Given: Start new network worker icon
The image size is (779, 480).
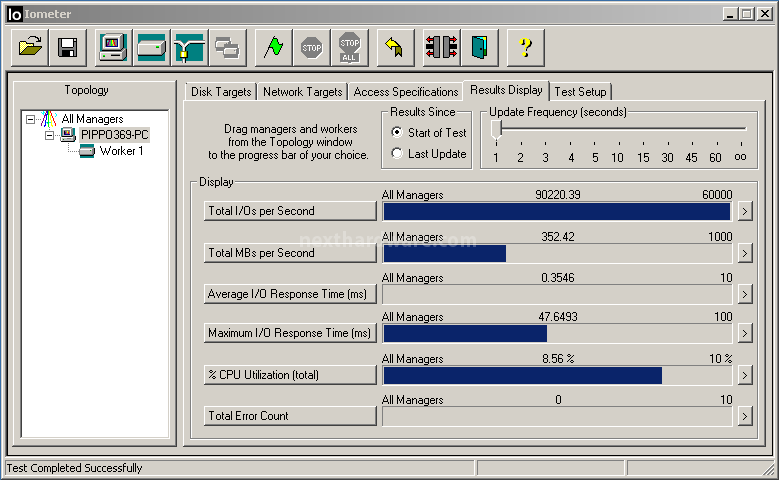Looking at the screenshot, I should [189, 48].
